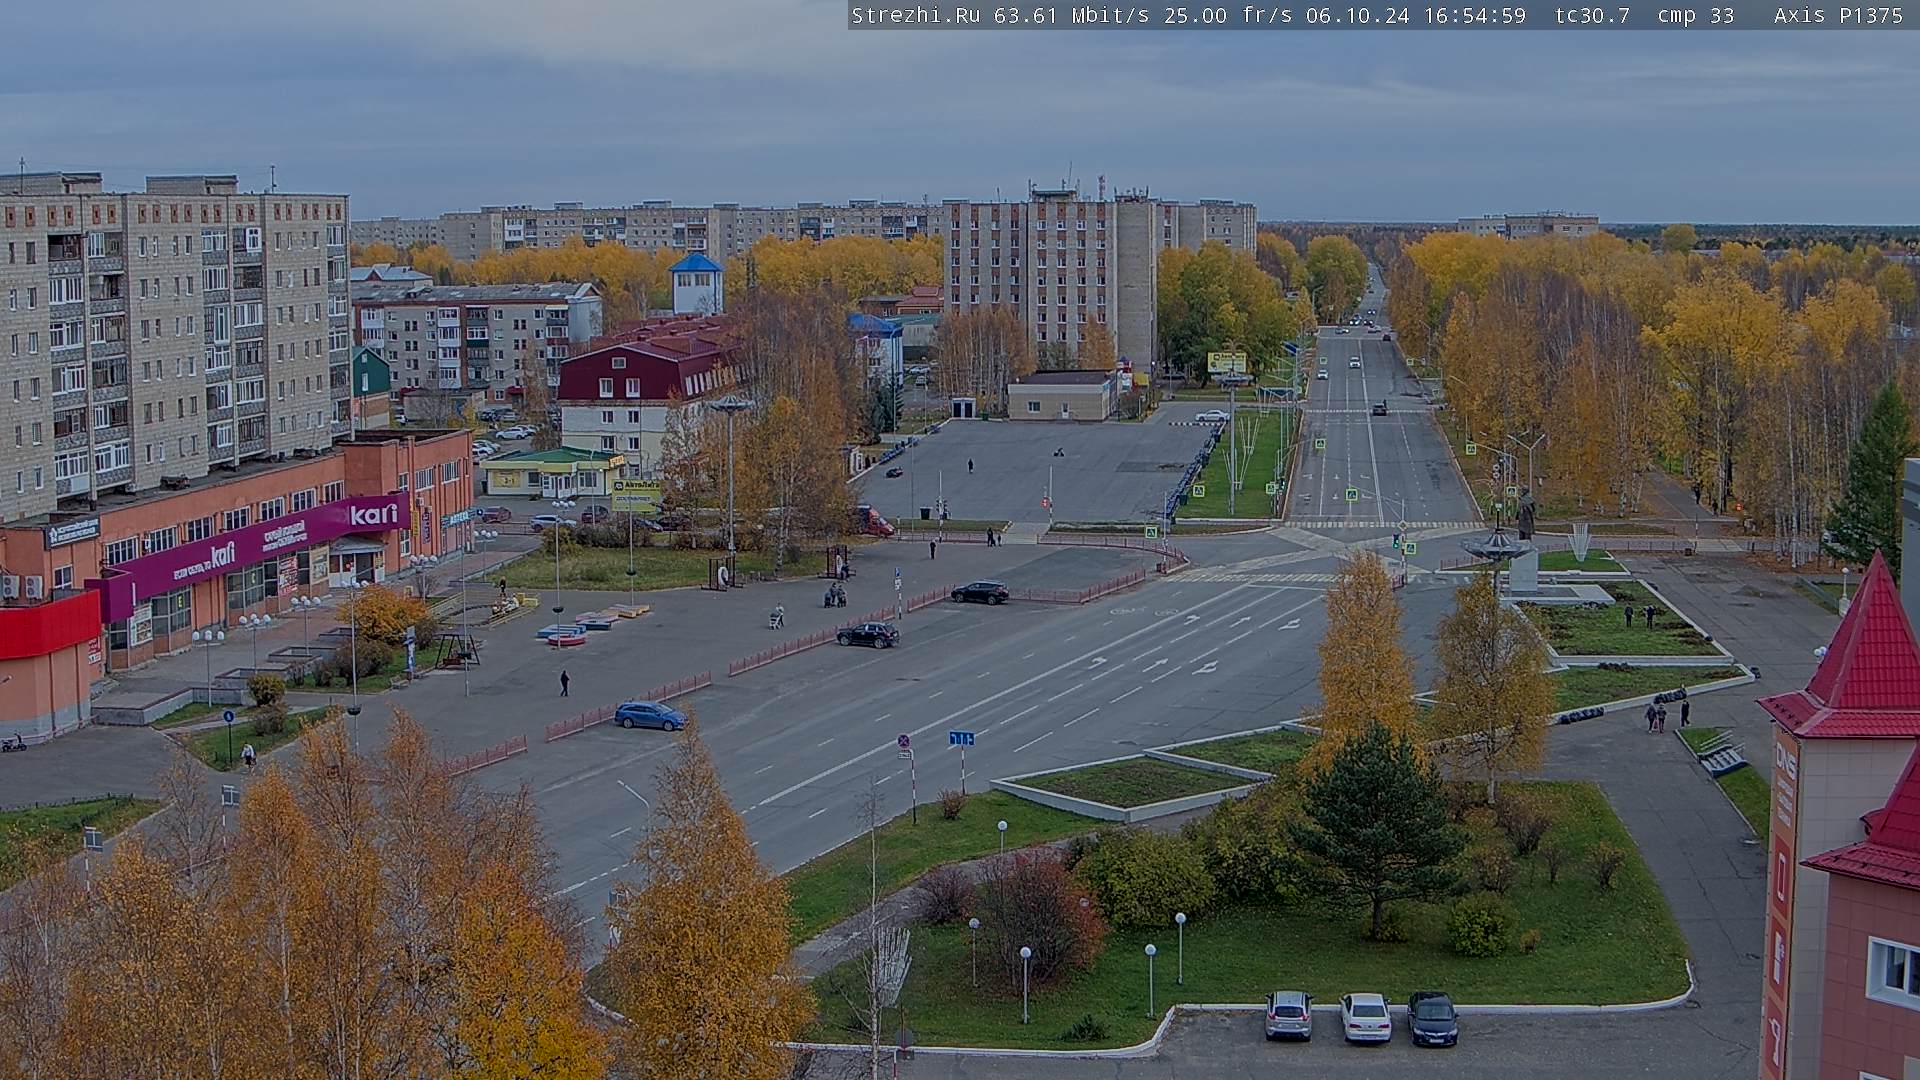This screenshot has width=1920, height=1080.
Task: Click the "Strezhi.Ru" overlay text
Action: pos(915,15)
